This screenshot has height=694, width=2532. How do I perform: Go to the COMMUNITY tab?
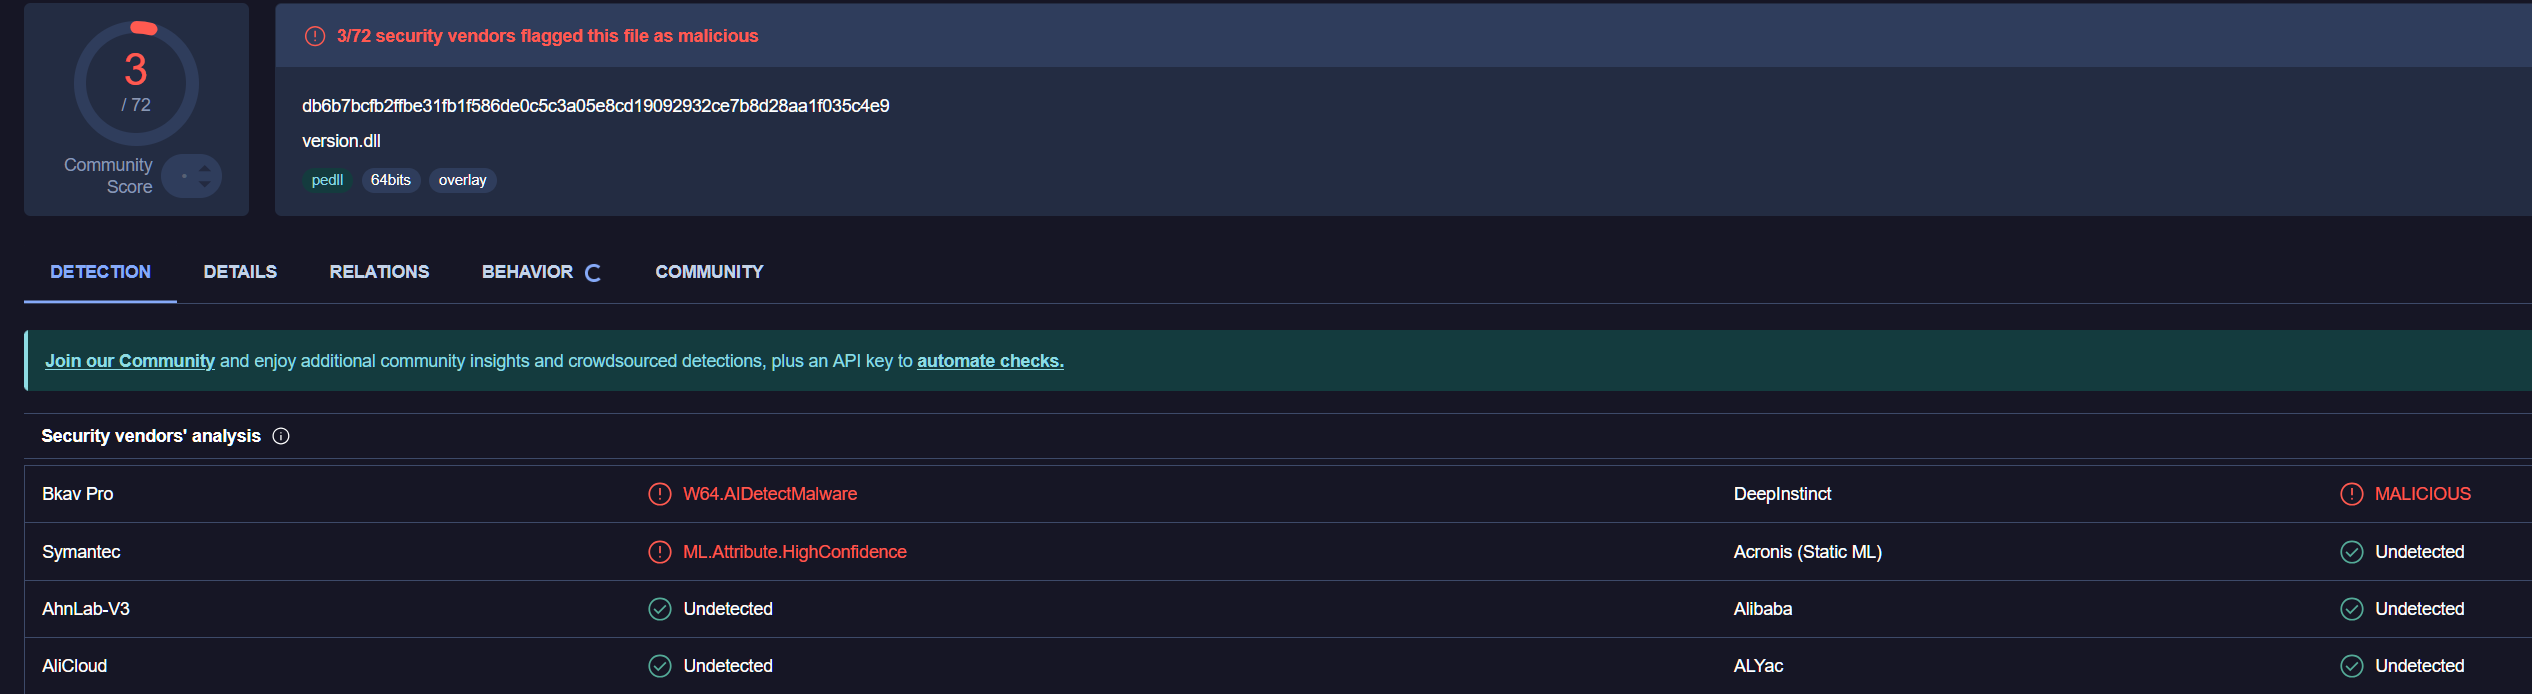click(709, 272)
